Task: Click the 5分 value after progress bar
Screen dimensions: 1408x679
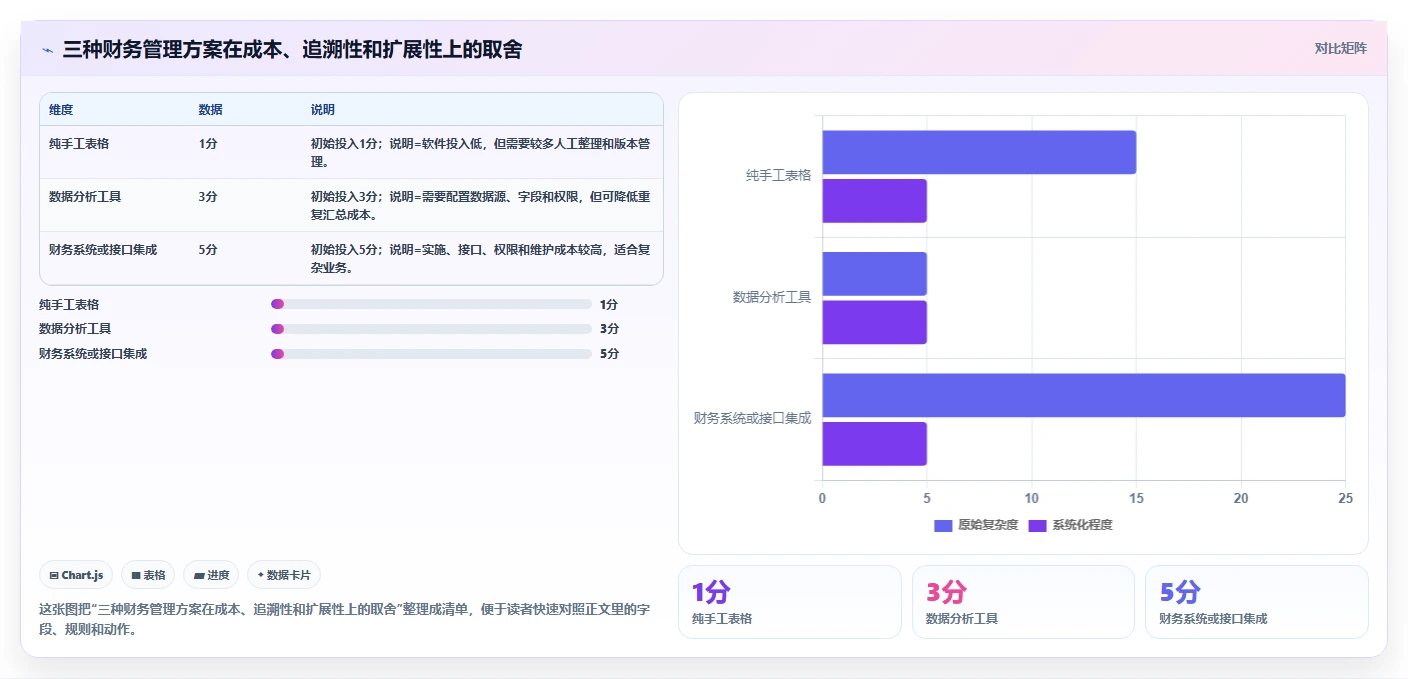Action: click(x=609, y=354)
